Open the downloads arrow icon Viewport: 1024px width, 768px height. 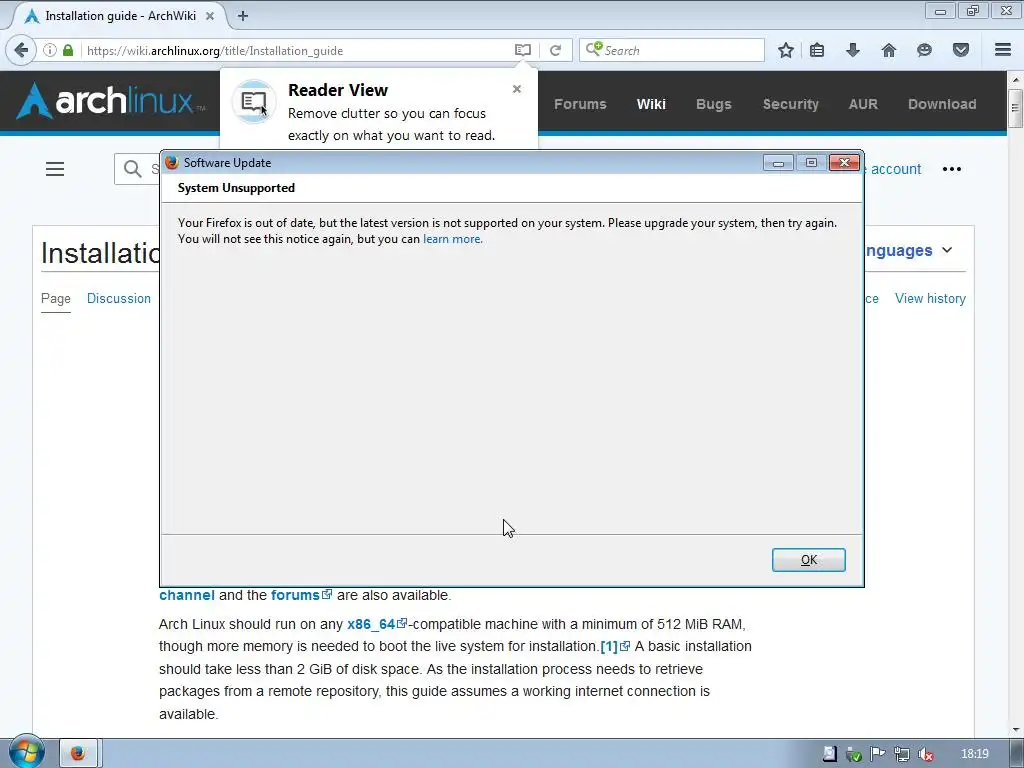click(853, 50)
